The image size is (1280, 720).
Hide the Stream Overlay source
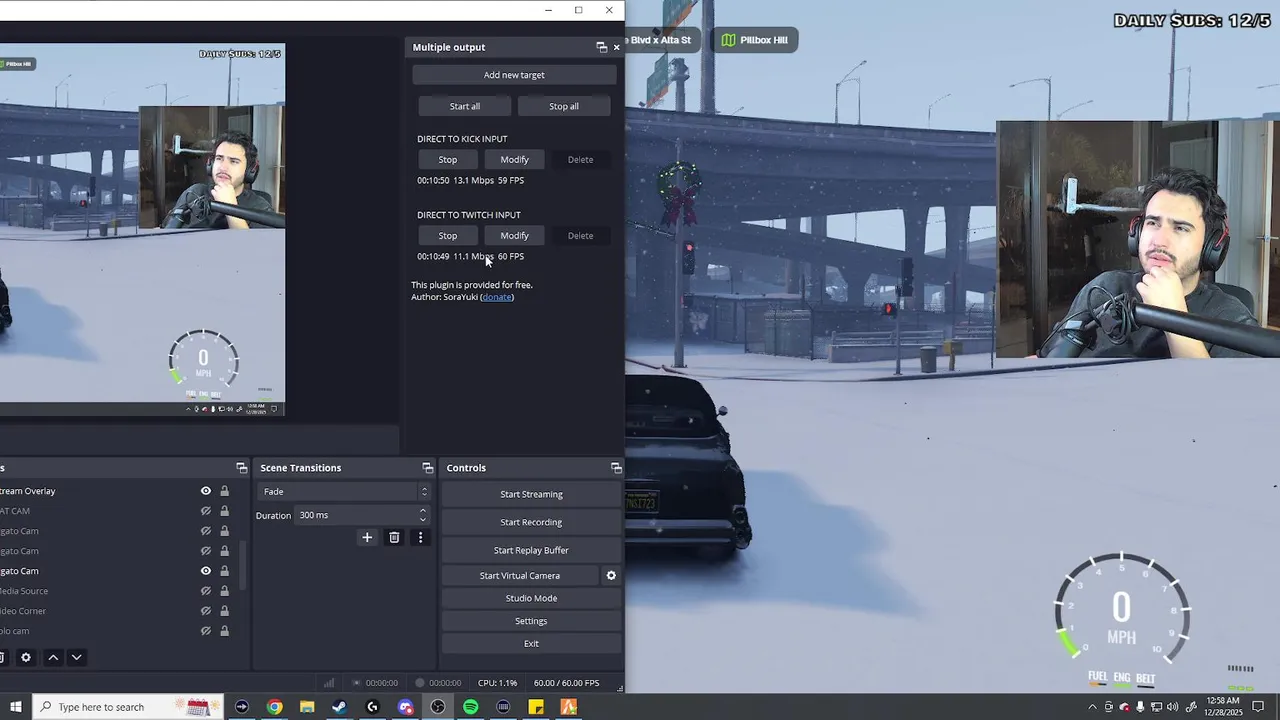coord(206,491)
